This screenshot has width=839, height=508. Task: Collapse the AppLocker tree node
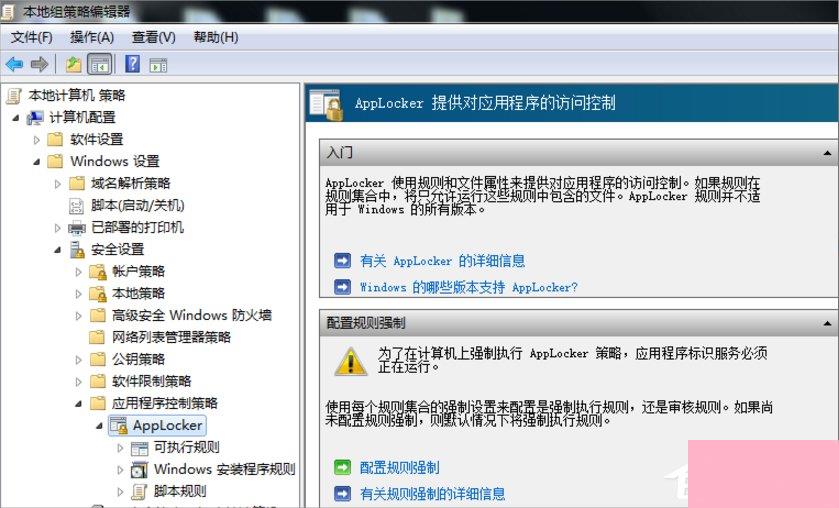click(100, 426)
